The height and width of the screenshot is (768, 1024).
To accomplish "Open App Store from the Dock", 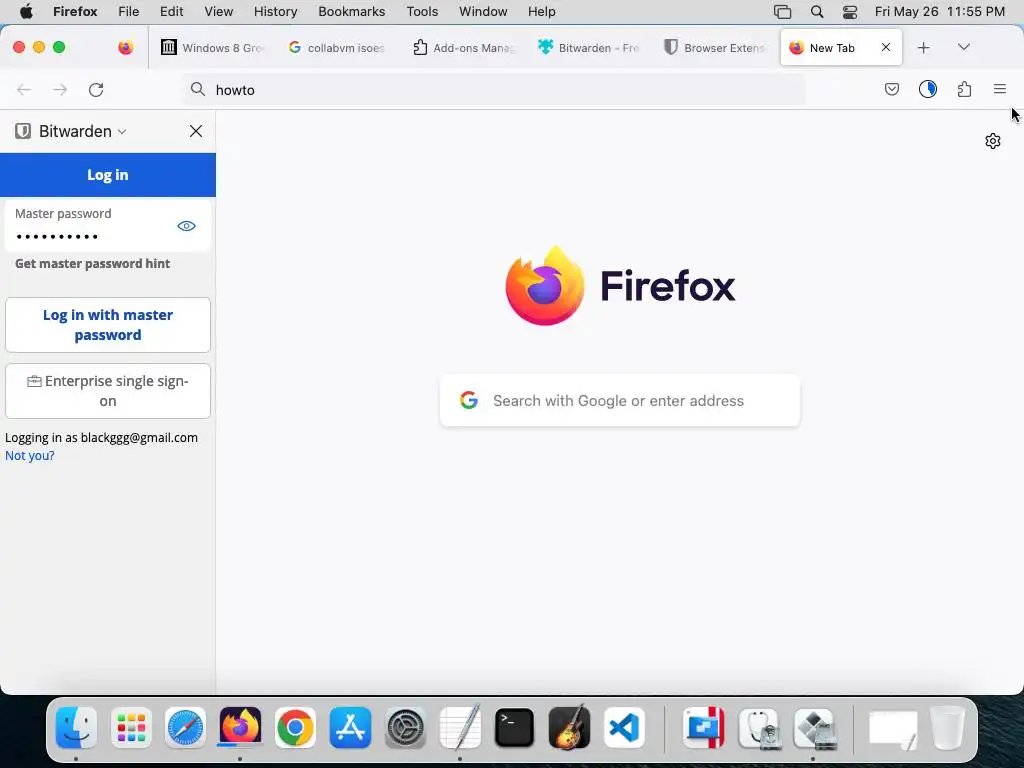I will click(350, 728).
